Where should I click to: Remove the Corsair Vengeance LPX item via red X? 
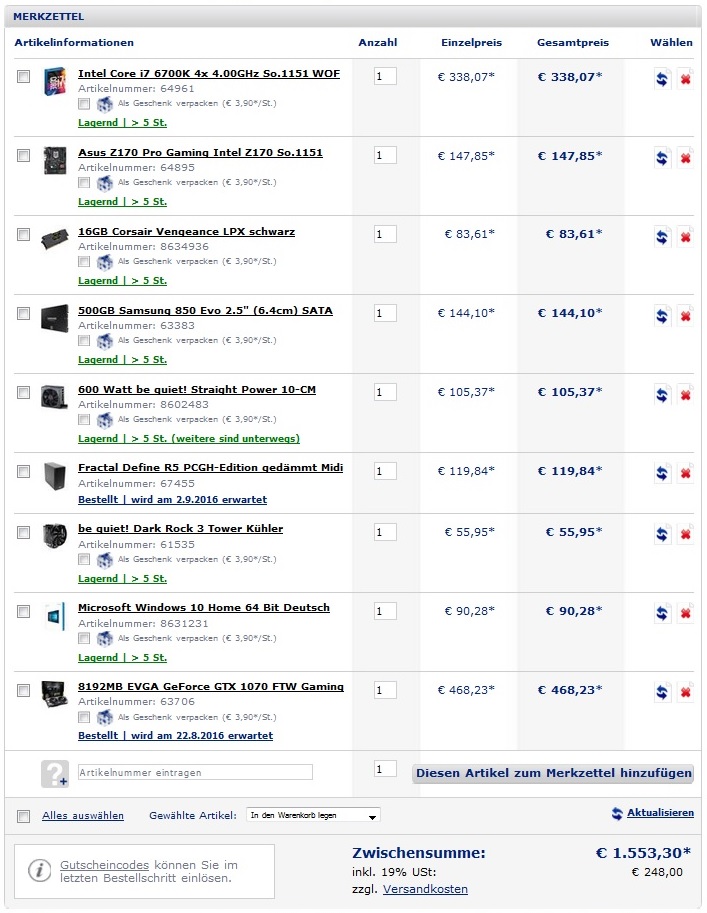[x=685, y=236]
